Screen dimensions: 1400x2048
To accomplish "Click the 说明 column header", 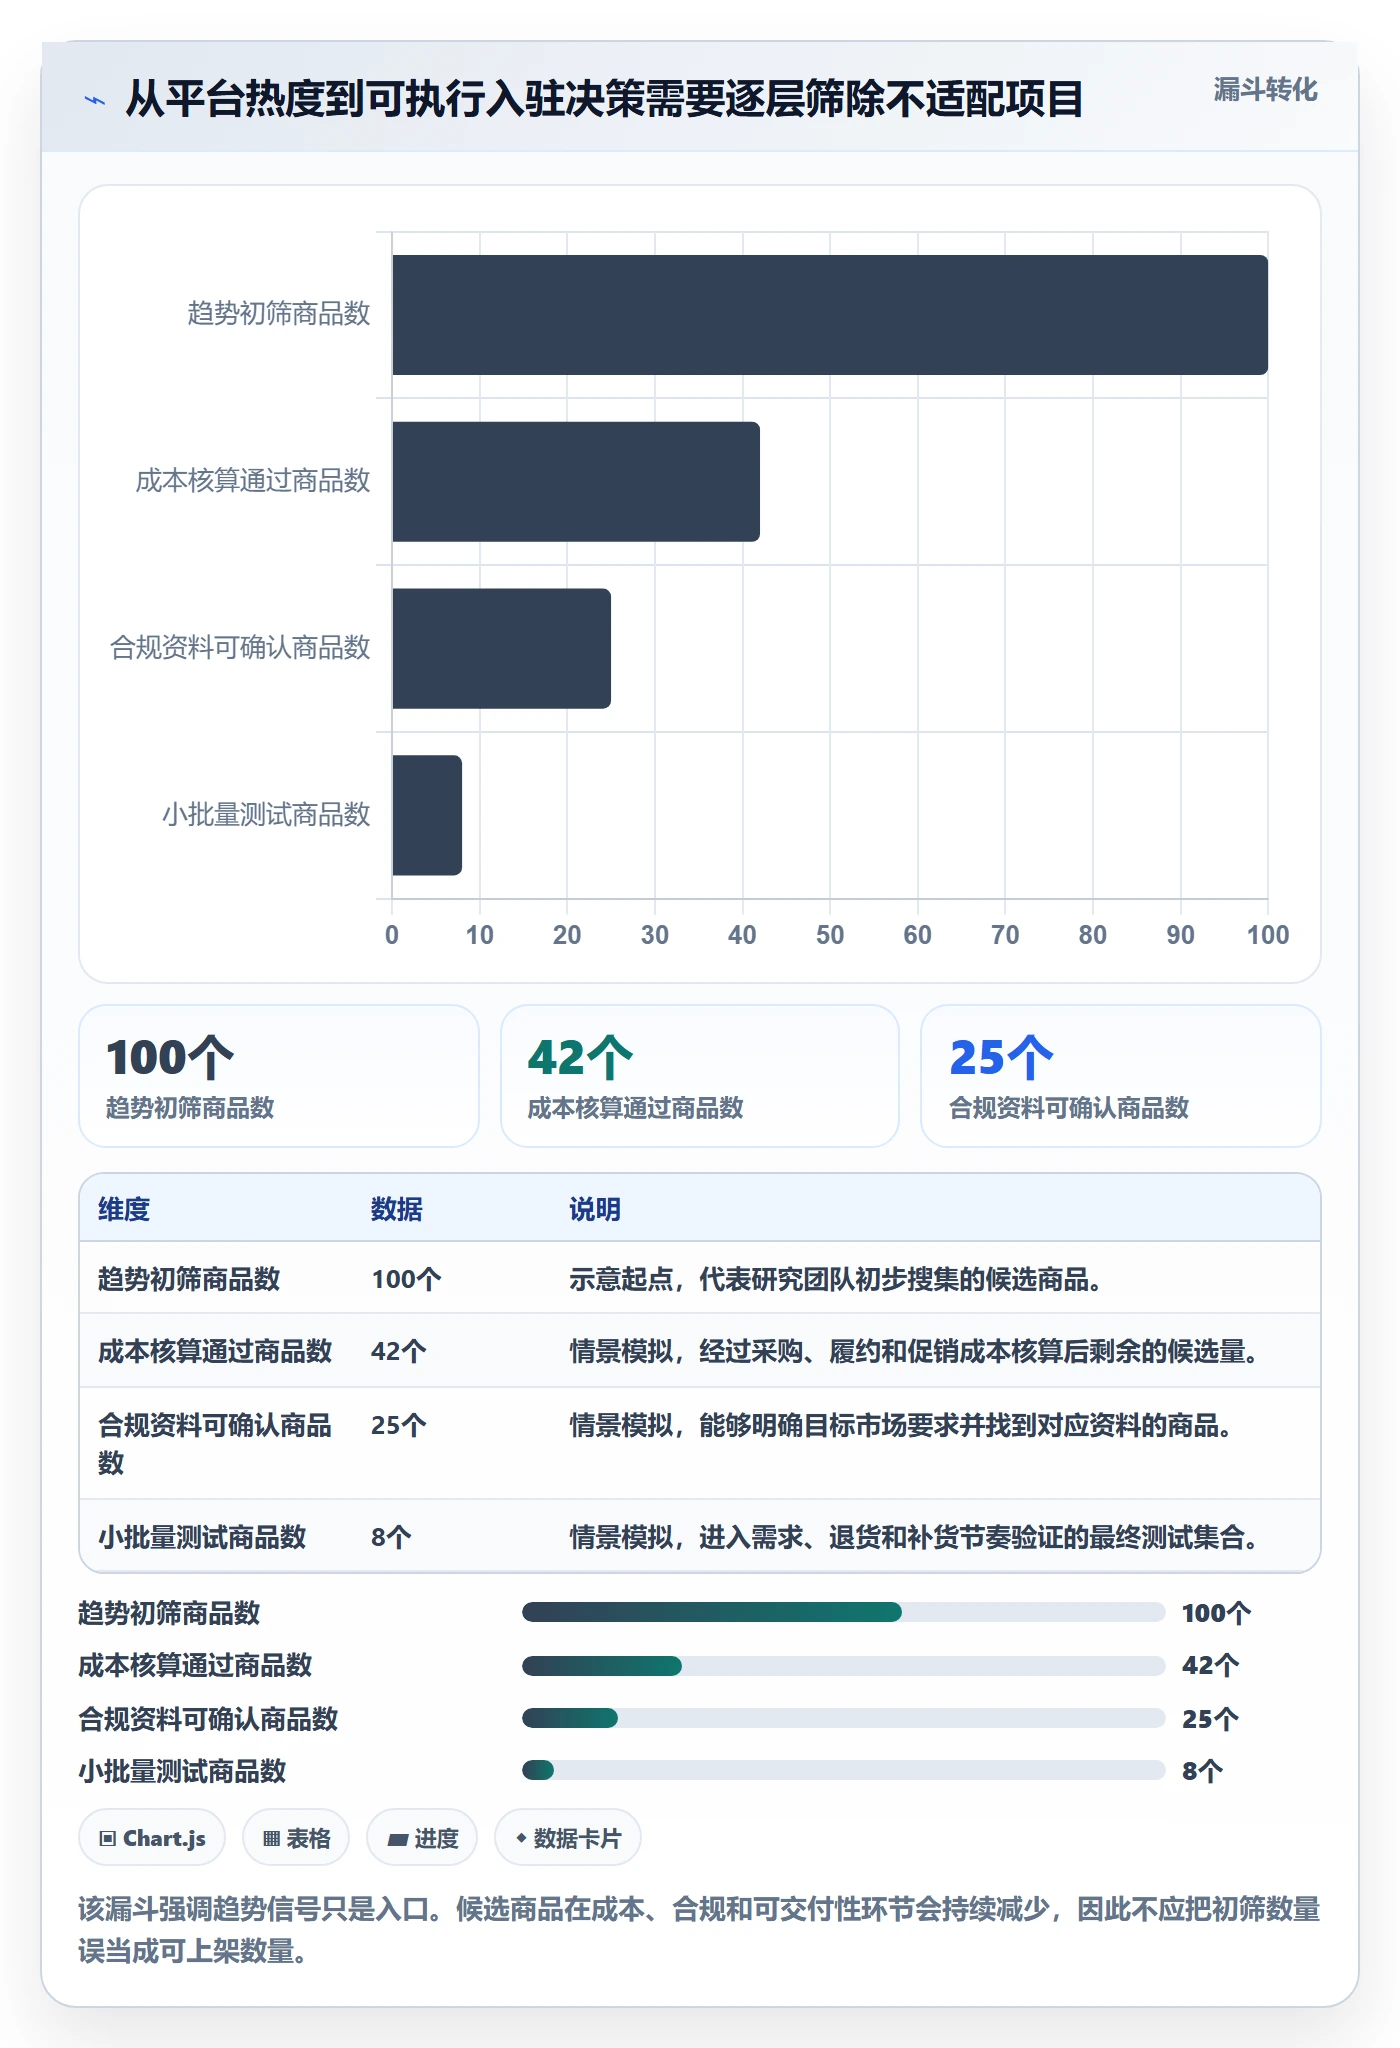I will coord(595,1209).
